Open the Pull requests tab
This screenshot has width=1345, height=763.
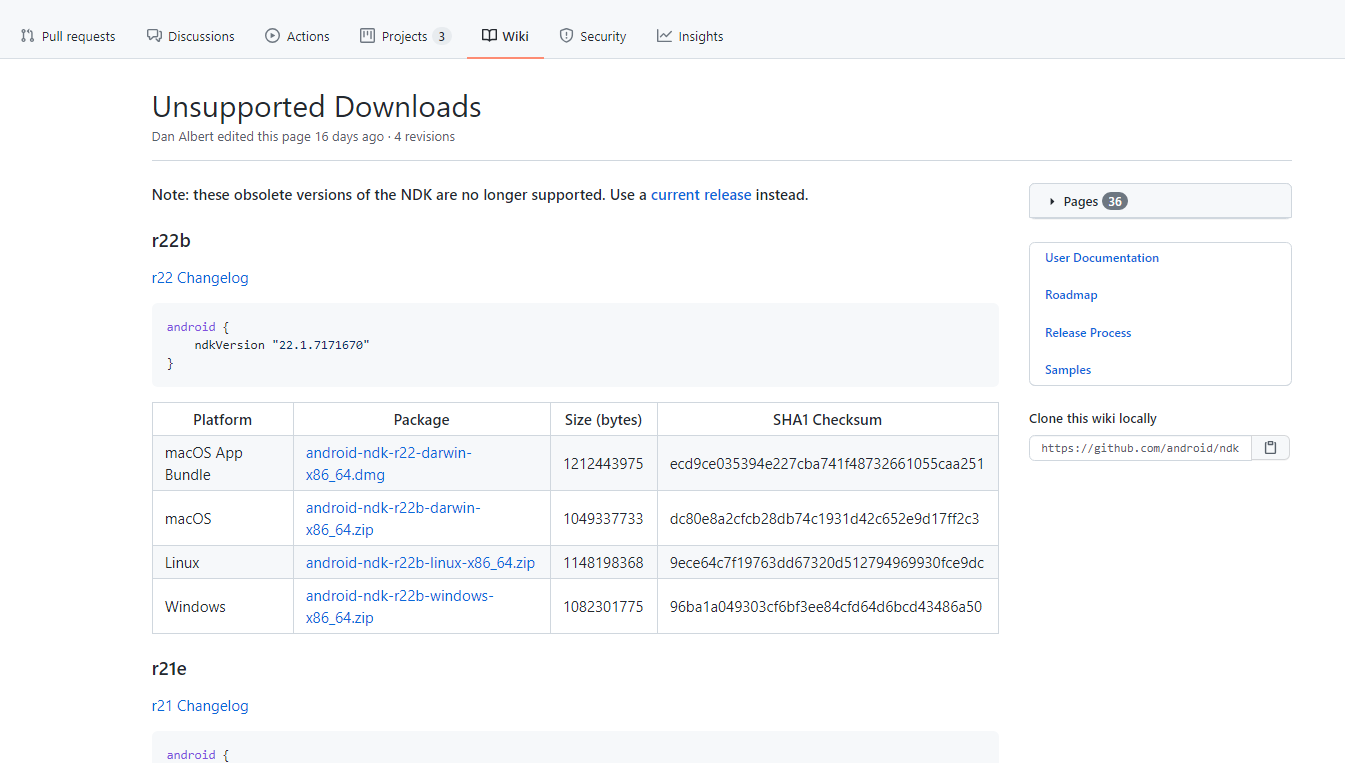68,36
